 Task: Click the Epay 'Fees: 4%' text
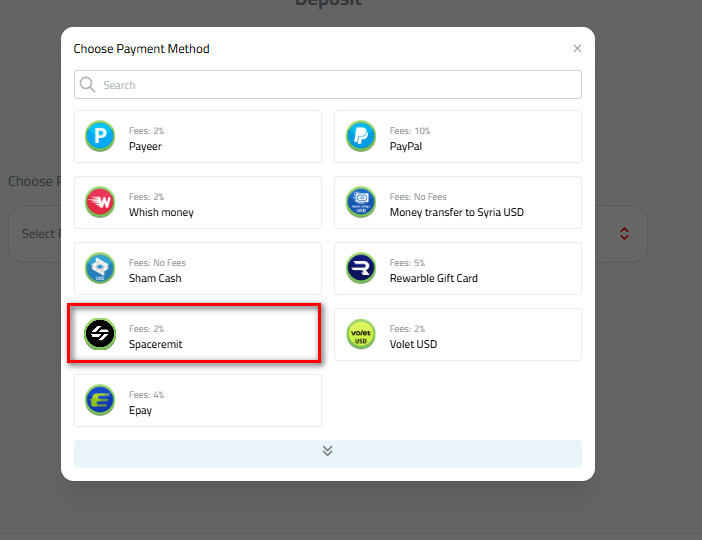[146, 394]
